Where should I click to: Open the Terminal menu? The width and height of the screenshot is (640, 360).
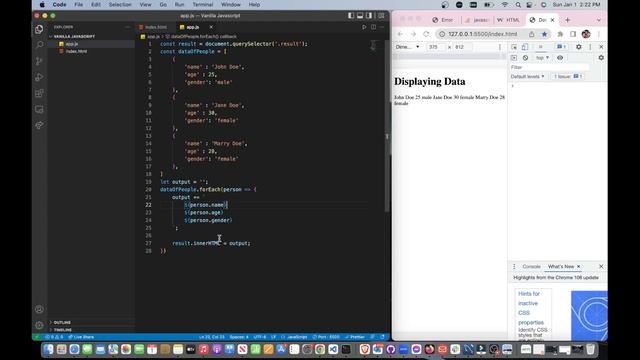click(203, 4)
